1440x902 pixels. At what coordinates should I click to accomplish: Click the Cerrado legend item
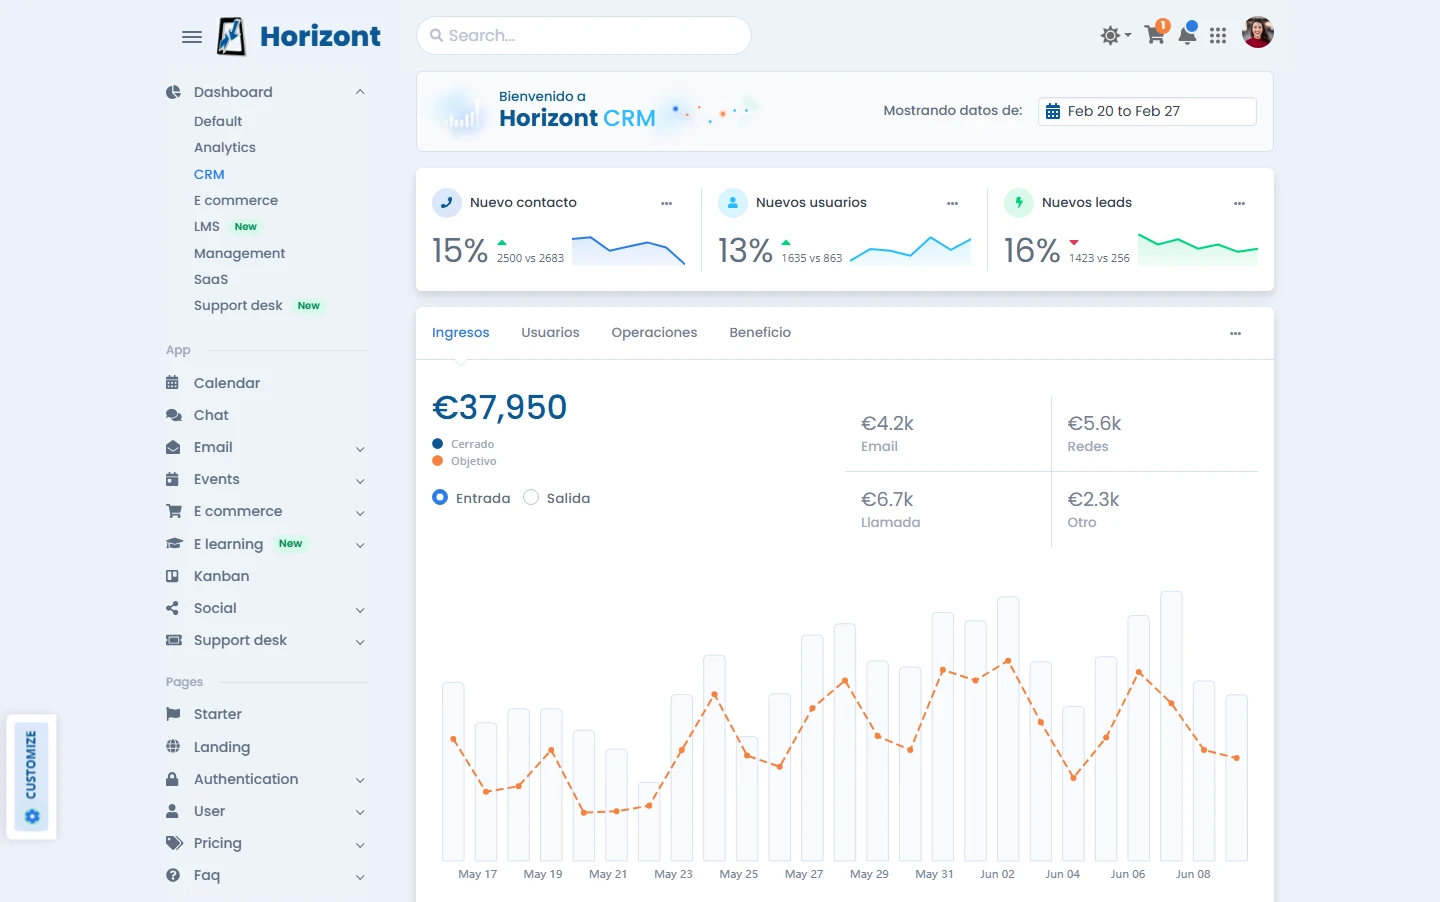[464, 444]
